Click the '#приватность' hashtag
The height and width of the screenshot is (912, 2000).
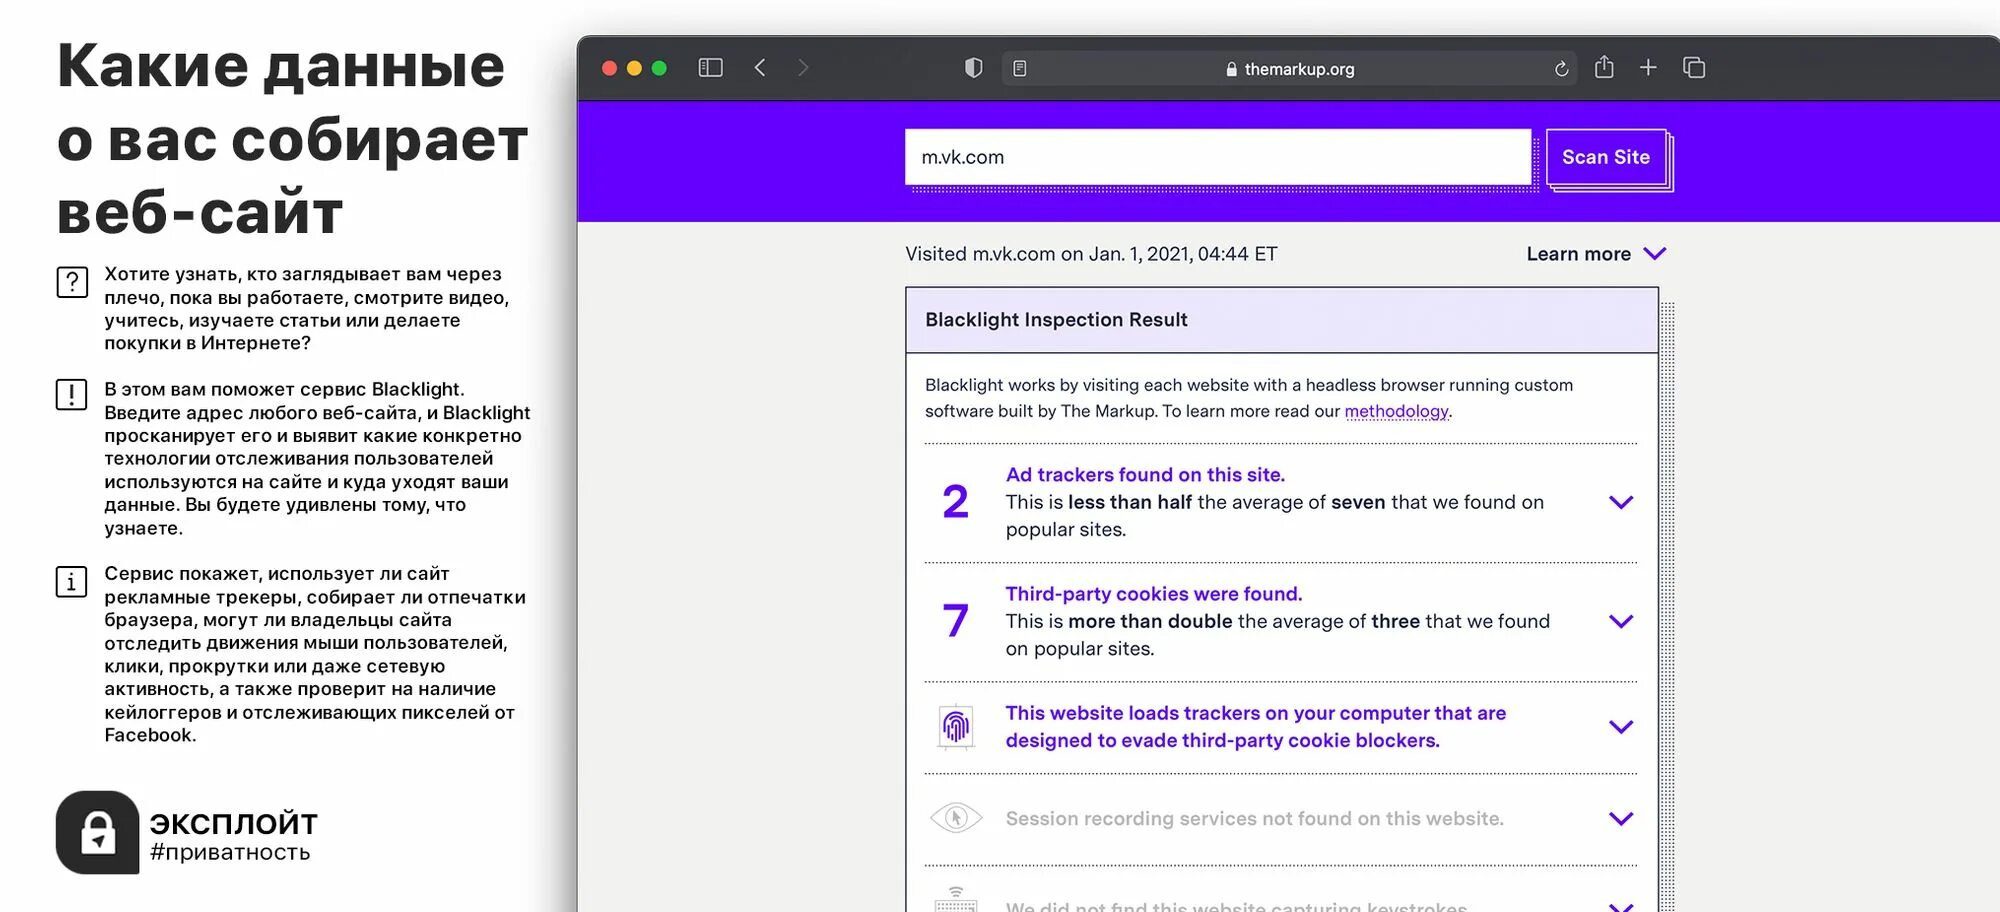pos(230,853)
